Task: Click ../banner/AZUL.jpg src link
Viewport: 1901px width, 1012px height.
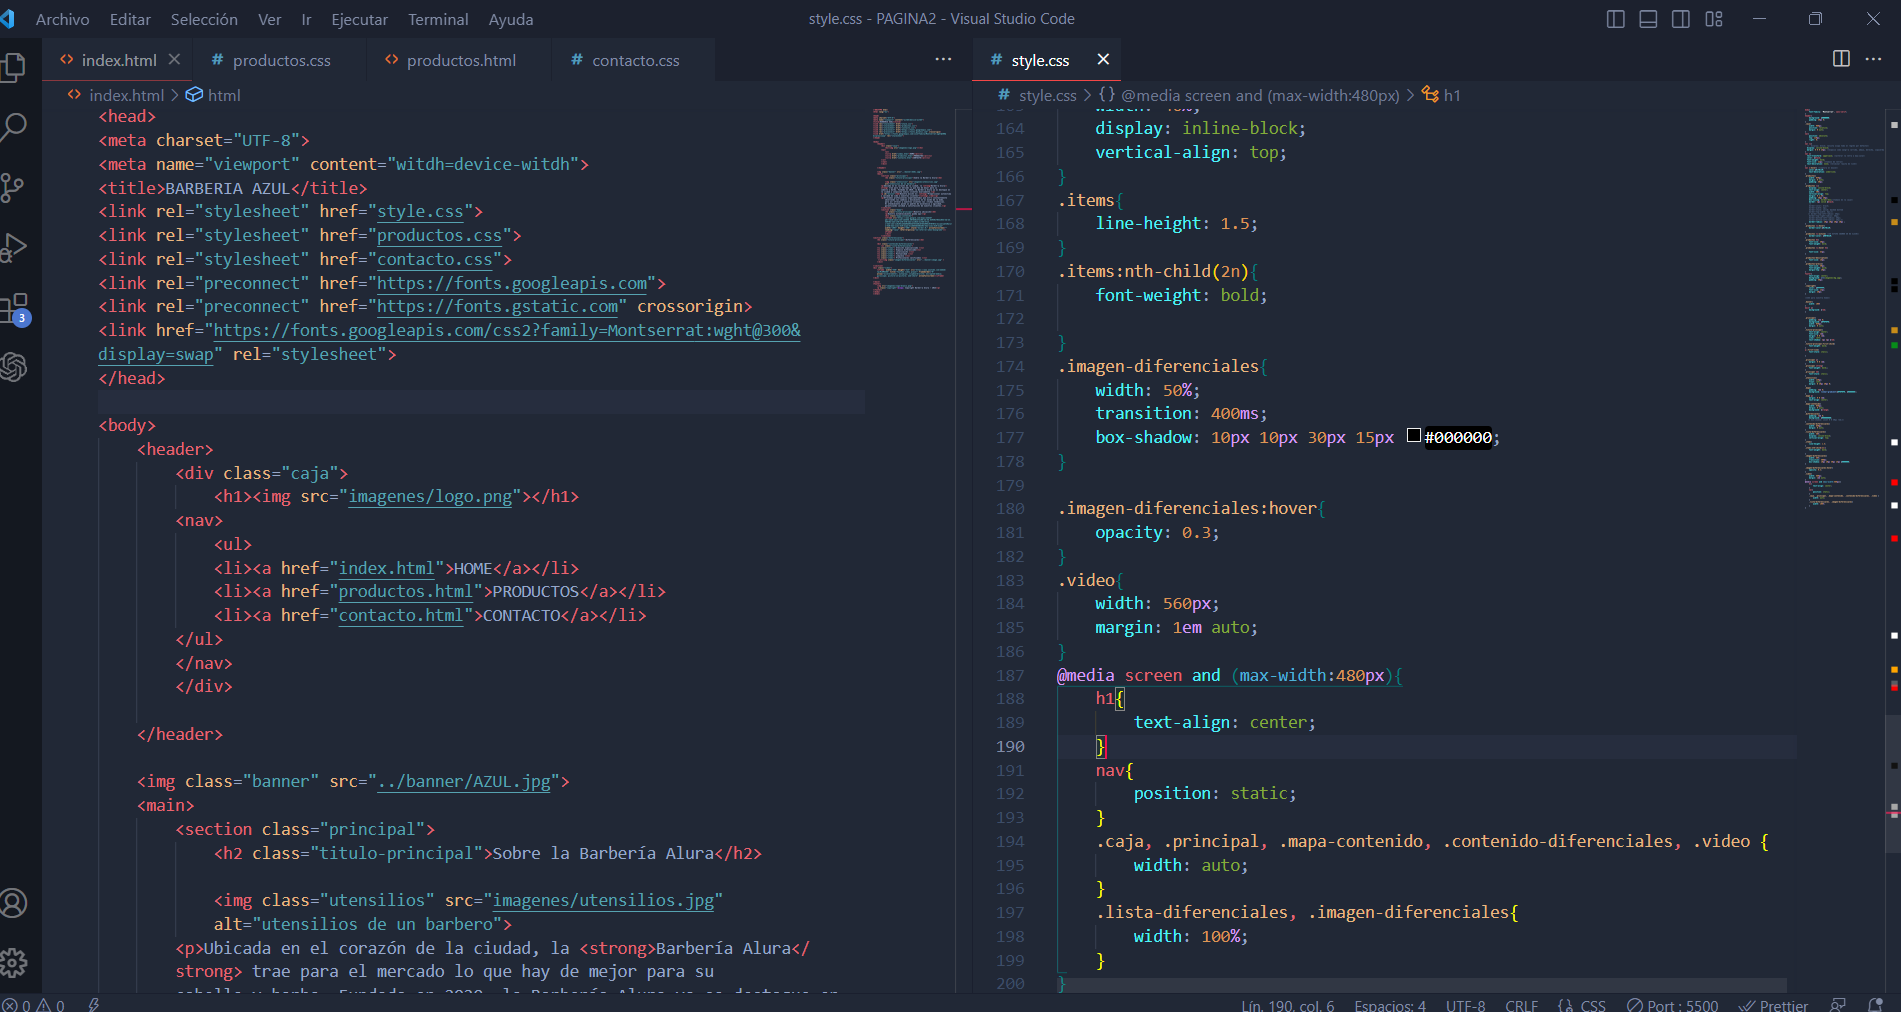Action: (x=465, y=781)
